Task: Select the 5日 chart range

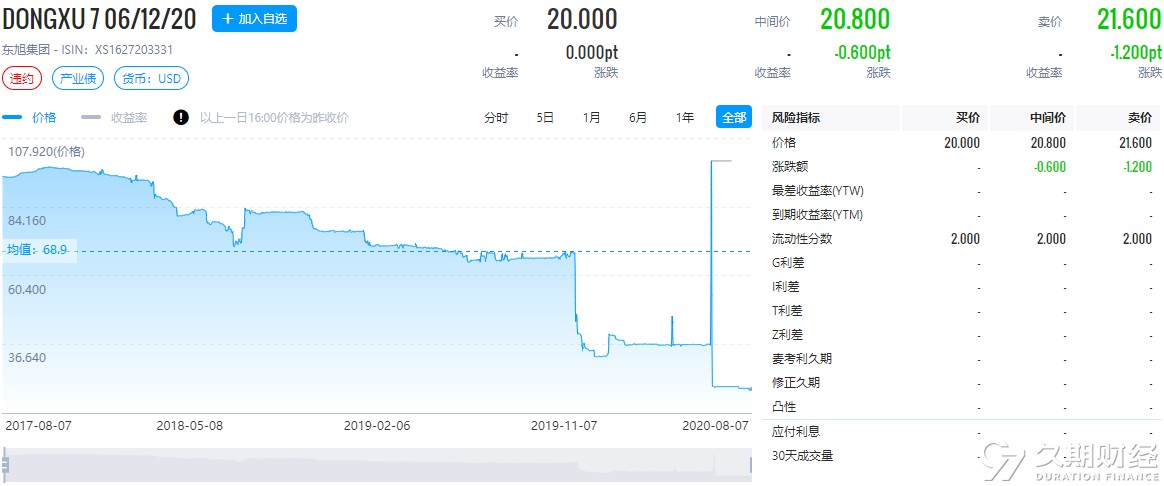Action: (546, 117)
